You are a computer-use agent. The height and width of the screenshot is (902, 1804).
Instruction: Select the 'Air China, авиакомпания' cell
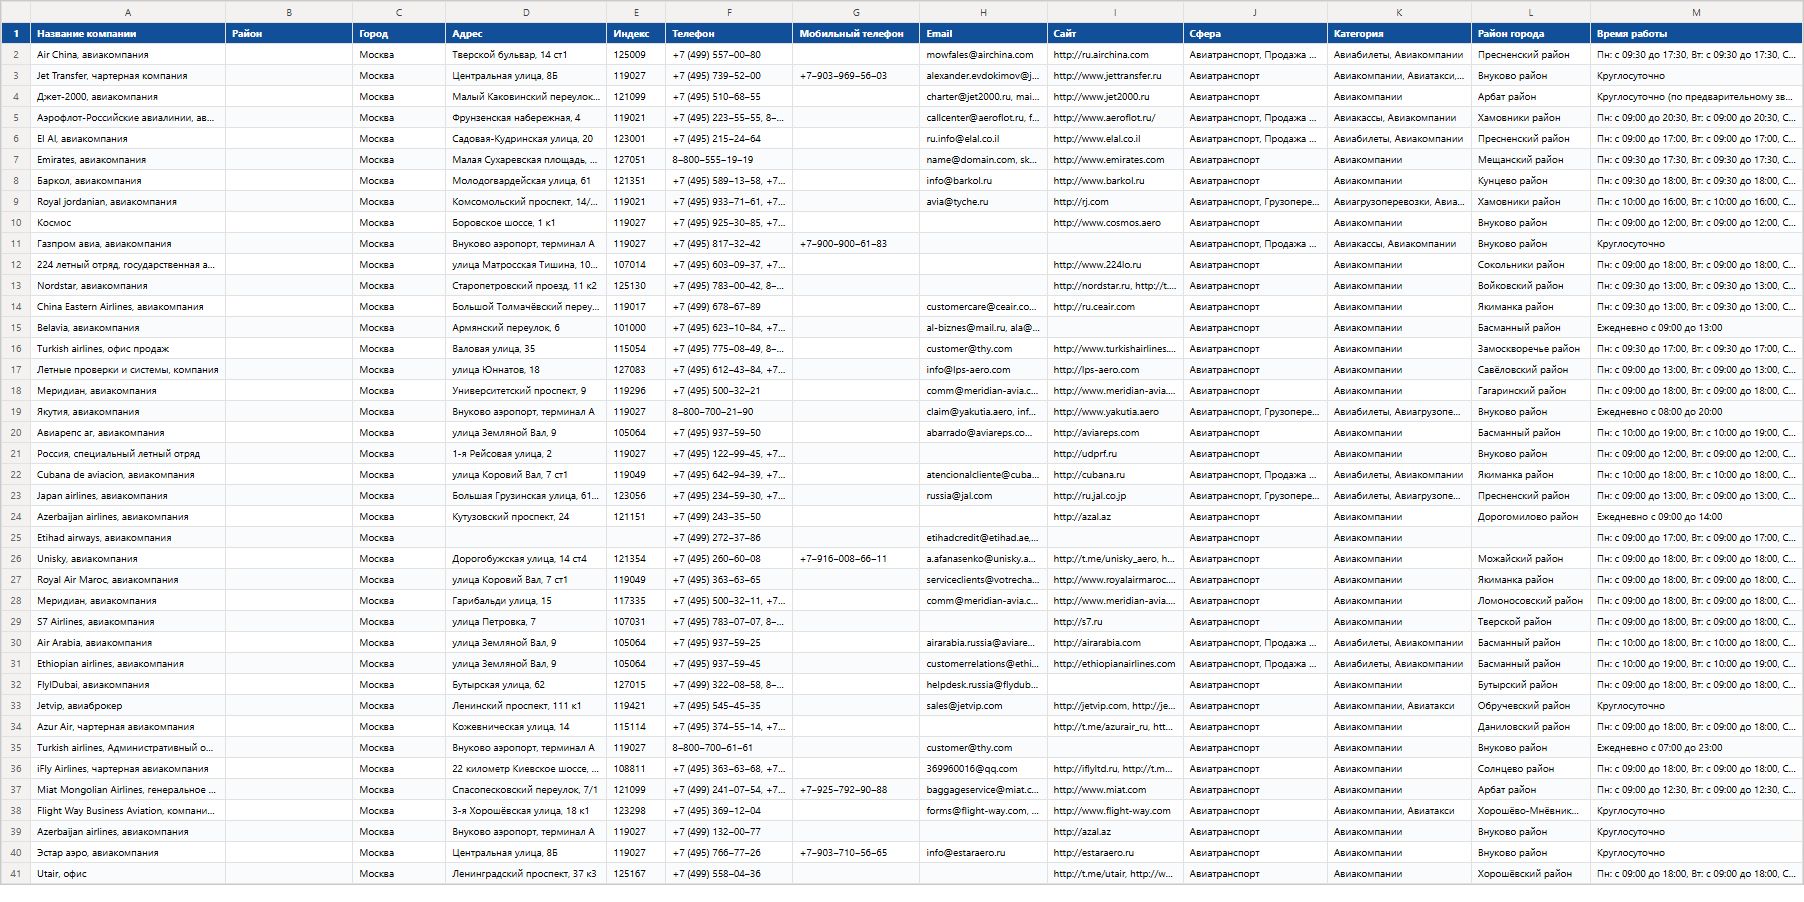point(128,55)
